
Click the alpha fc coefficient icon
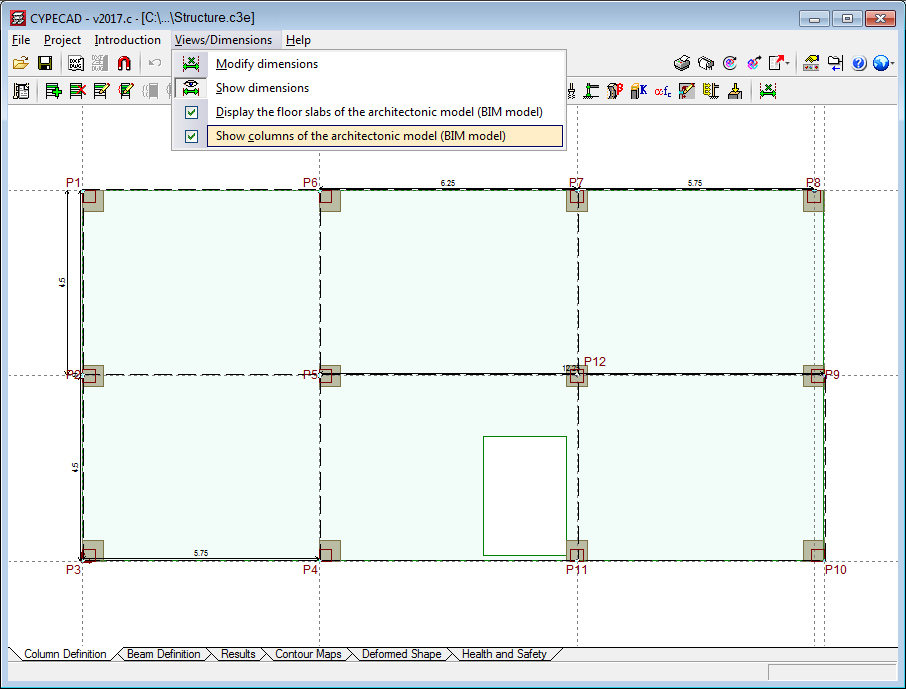click(x=662, y=91)
